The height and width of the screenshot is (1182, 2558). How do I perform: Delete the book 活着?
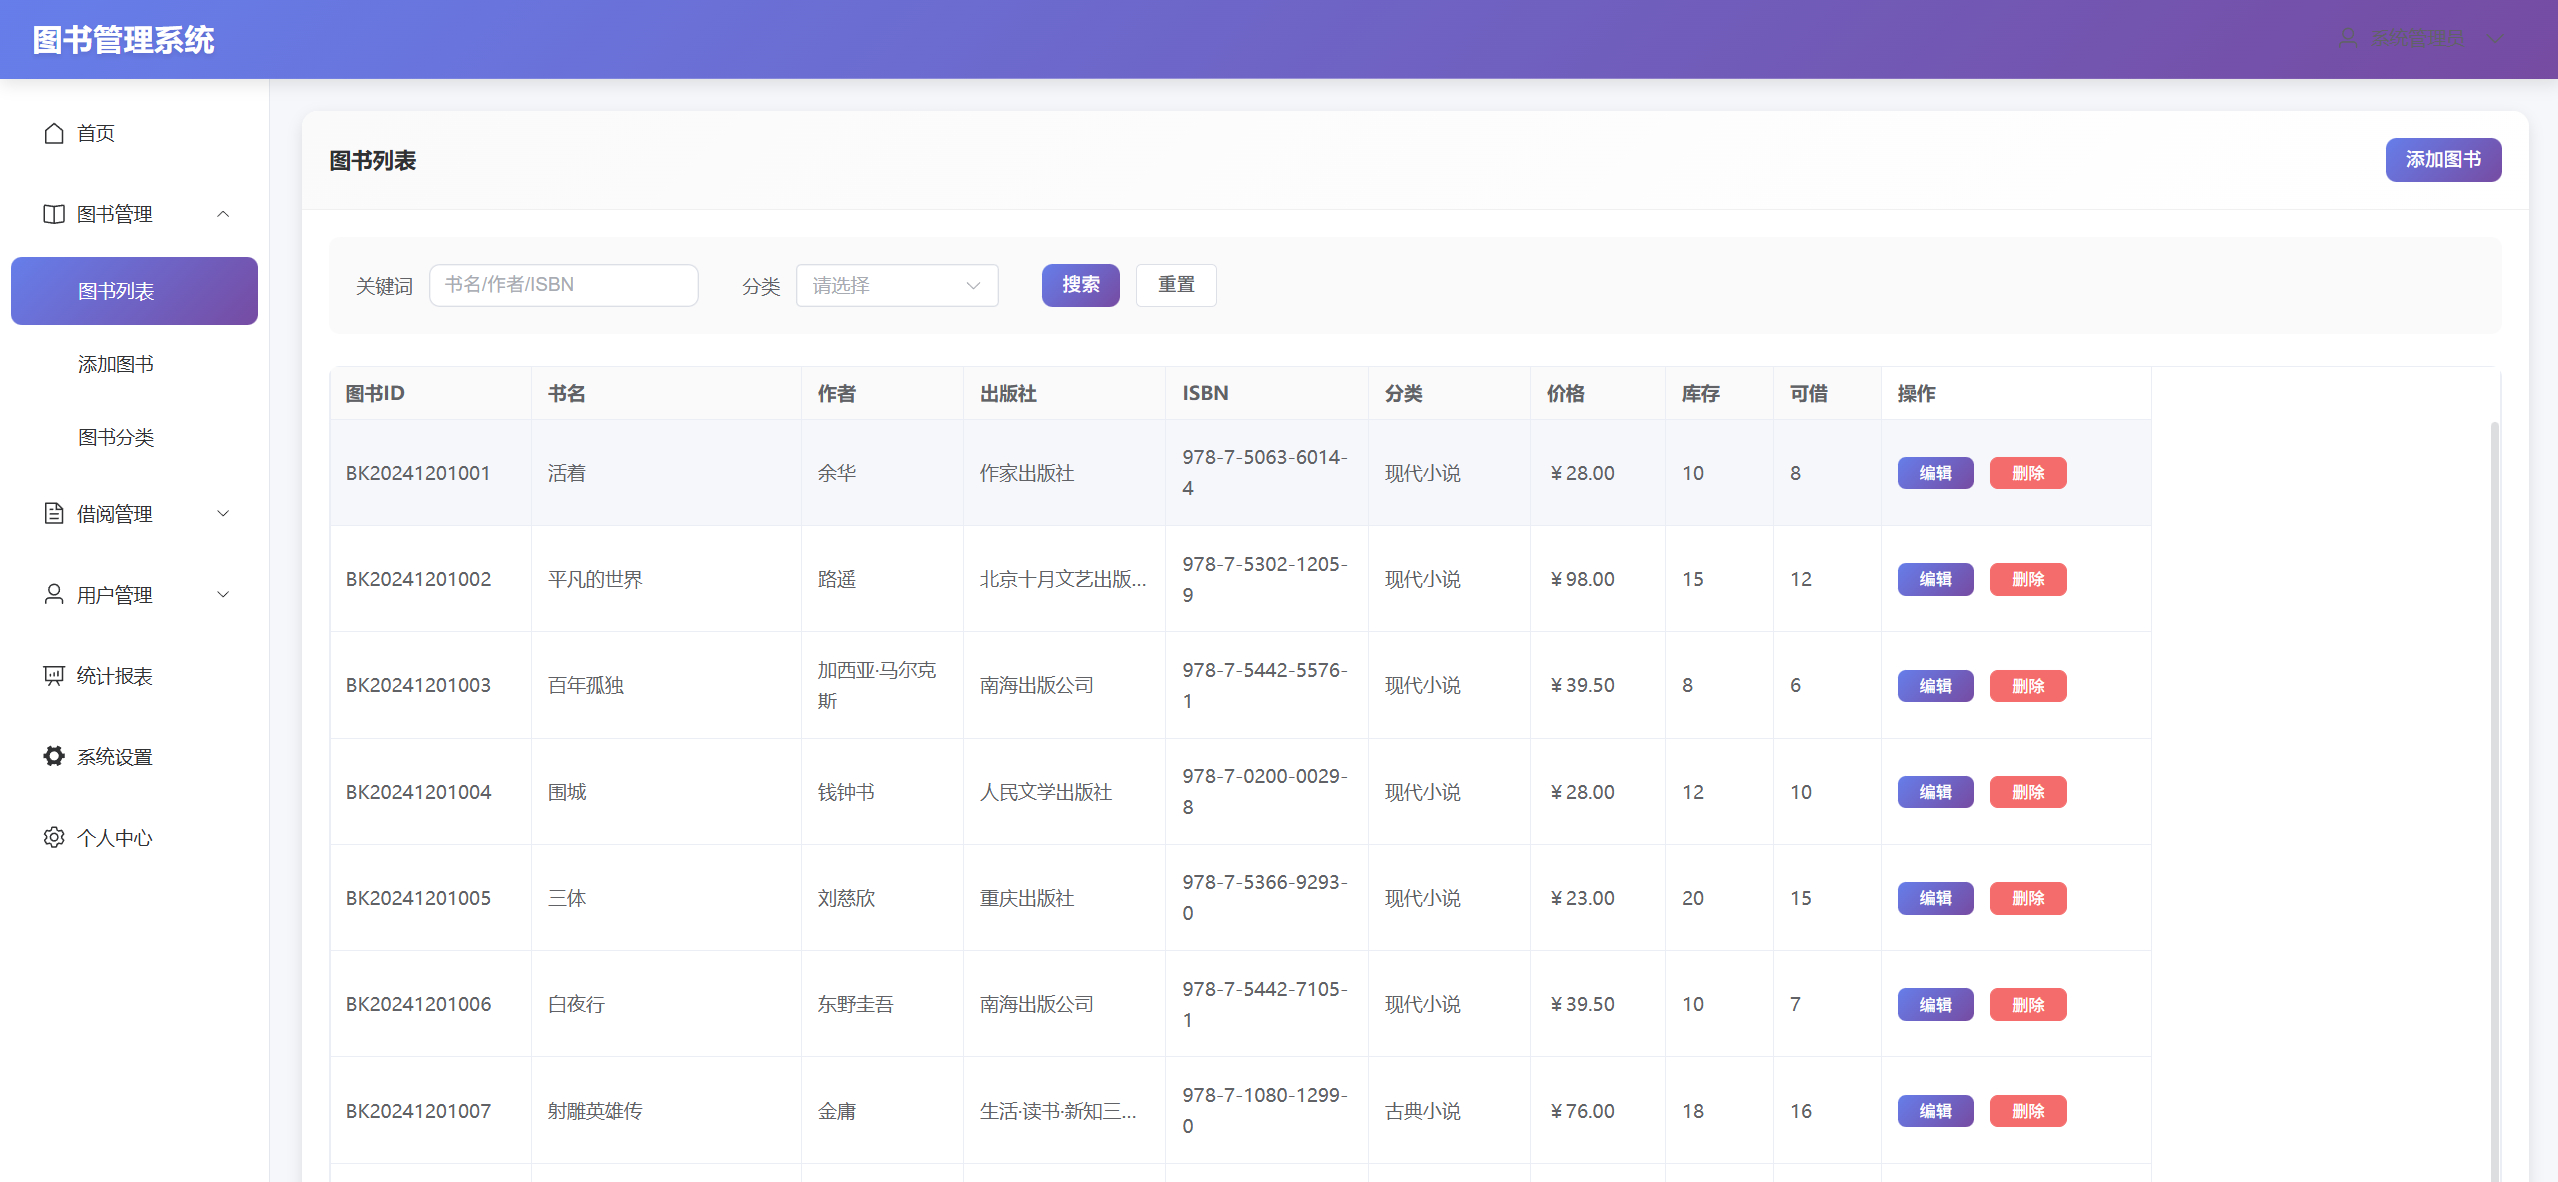click(x=2027, y=473)
